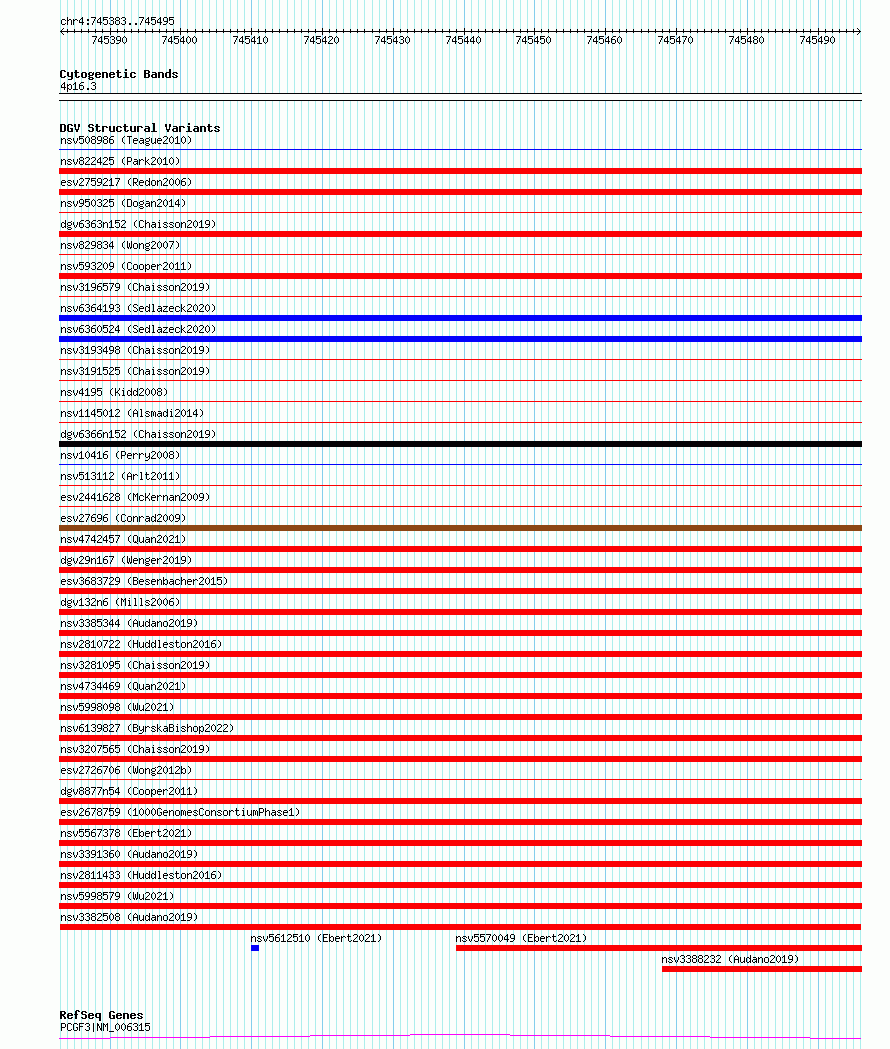
Task: Select nsv3391360 (Audano2019) variant
Action: point(129,854)
